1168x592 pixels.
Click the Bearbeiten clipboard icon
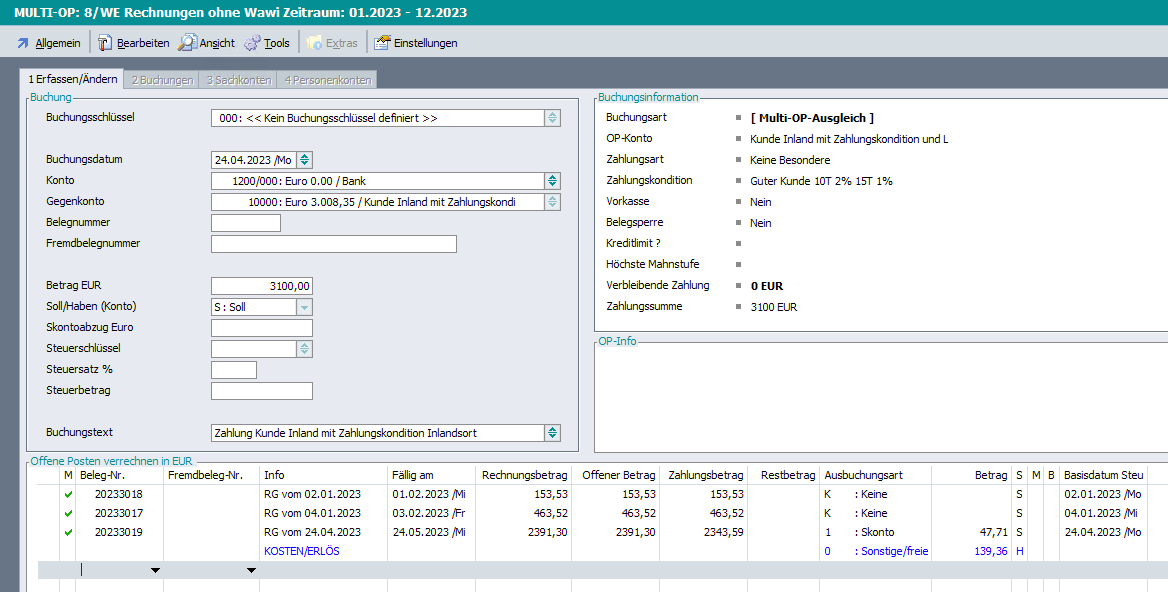[105, 43]
